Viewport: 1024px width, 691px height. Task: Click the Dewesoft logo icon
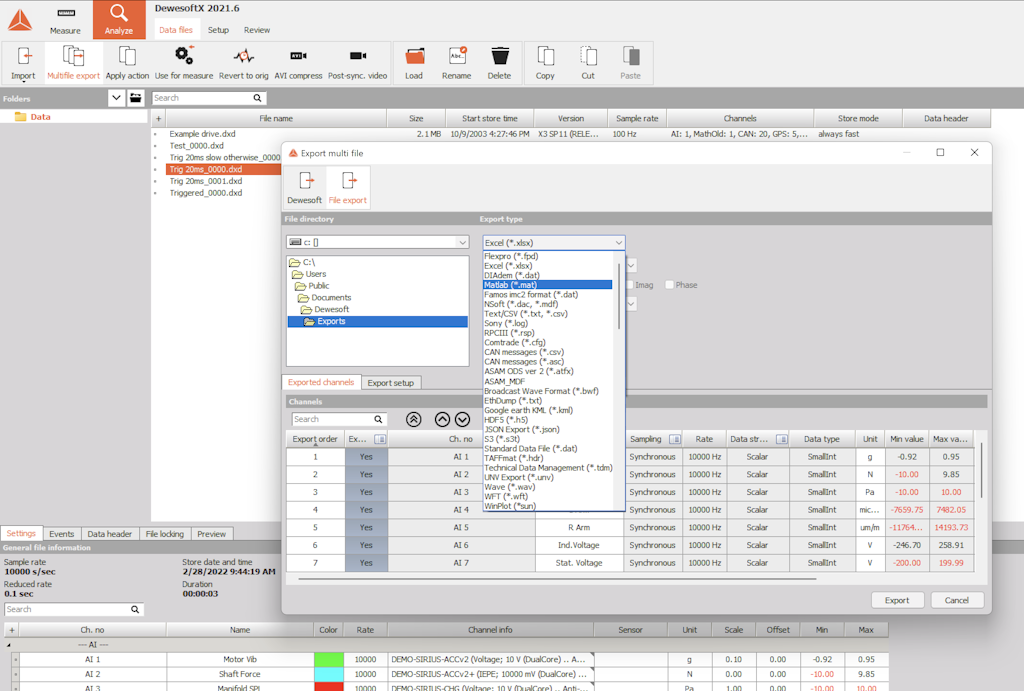point(20,20)
